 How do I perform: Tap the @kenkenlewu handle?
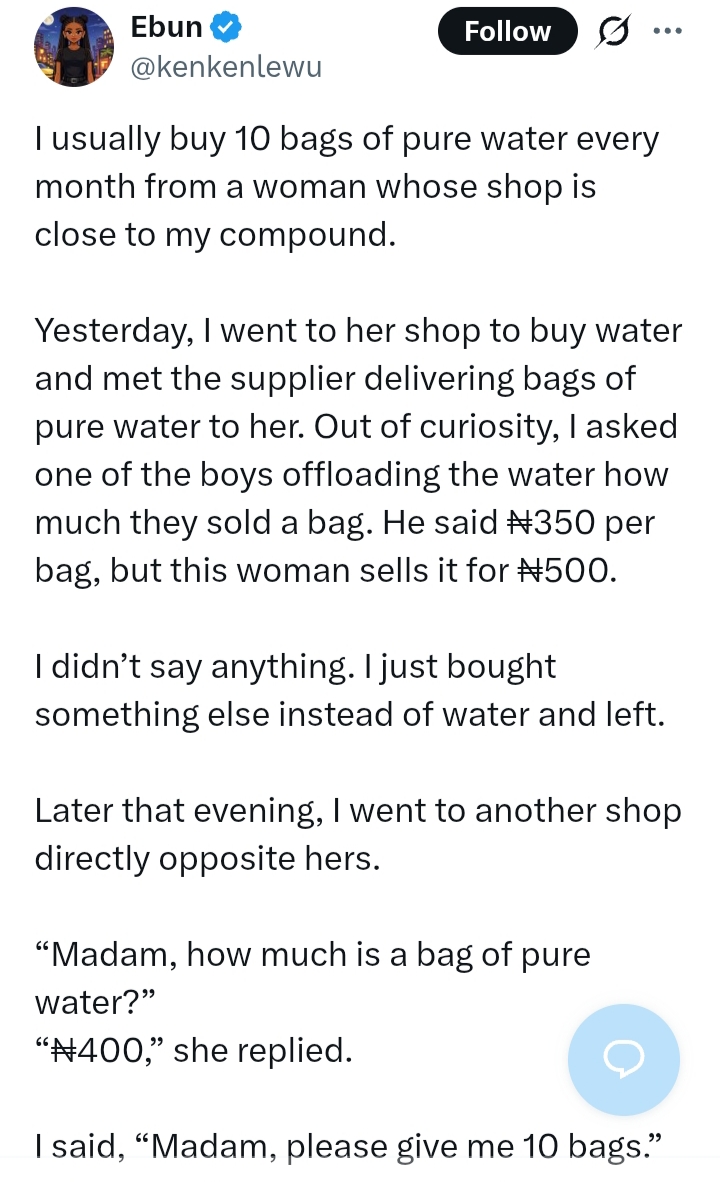coord(226,68)
